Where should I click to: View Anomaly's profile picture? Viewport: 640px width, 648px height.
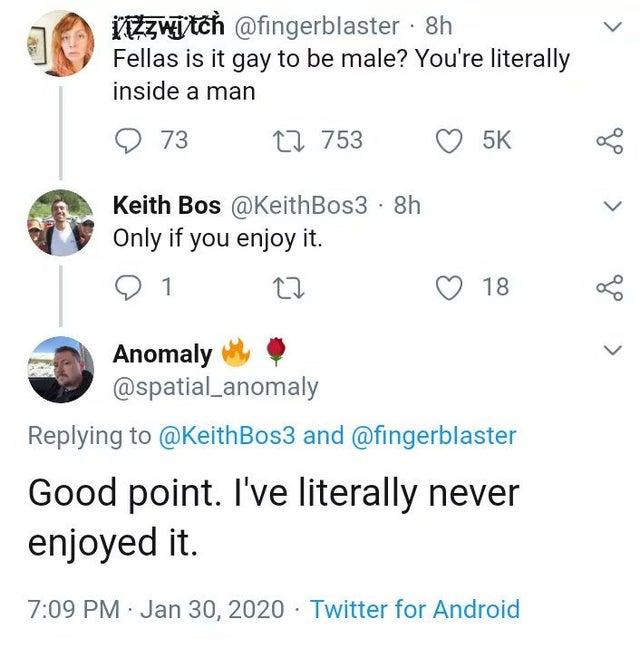tap(61, 369)
